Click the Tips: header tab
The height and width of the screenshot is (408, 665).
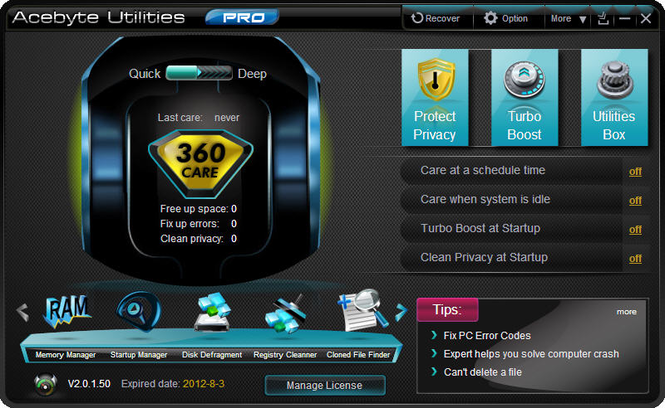coord(447,310)
